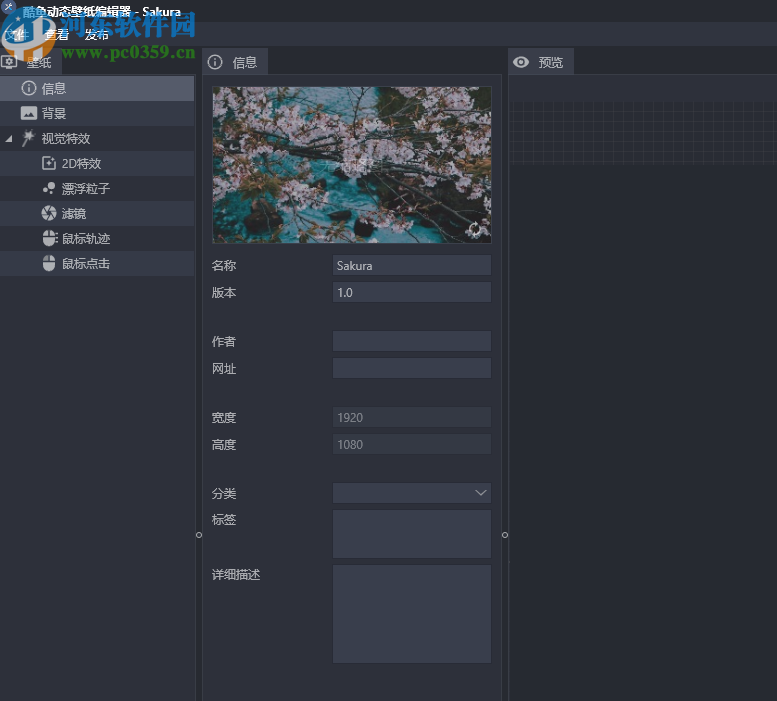Click the 作者 input field

(412, 341)
